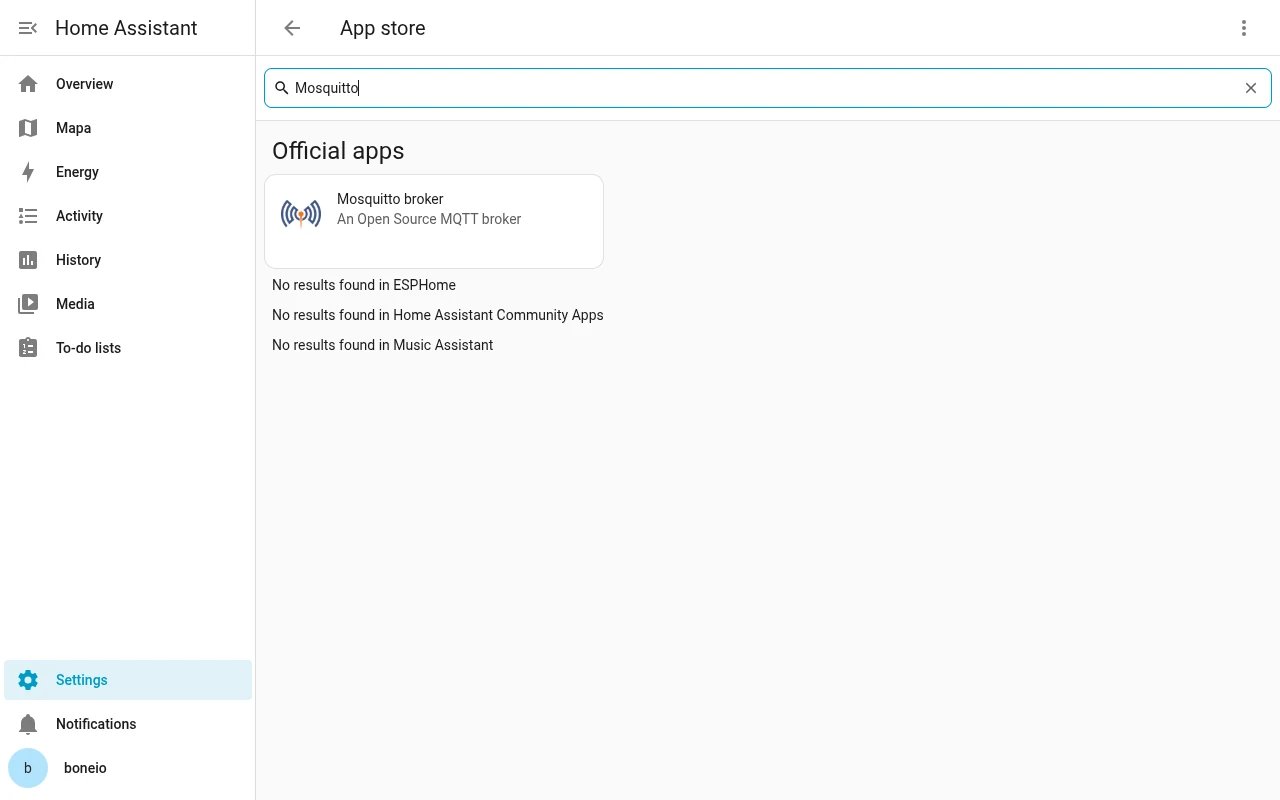Select Media in the sidebar

[128, 304]
